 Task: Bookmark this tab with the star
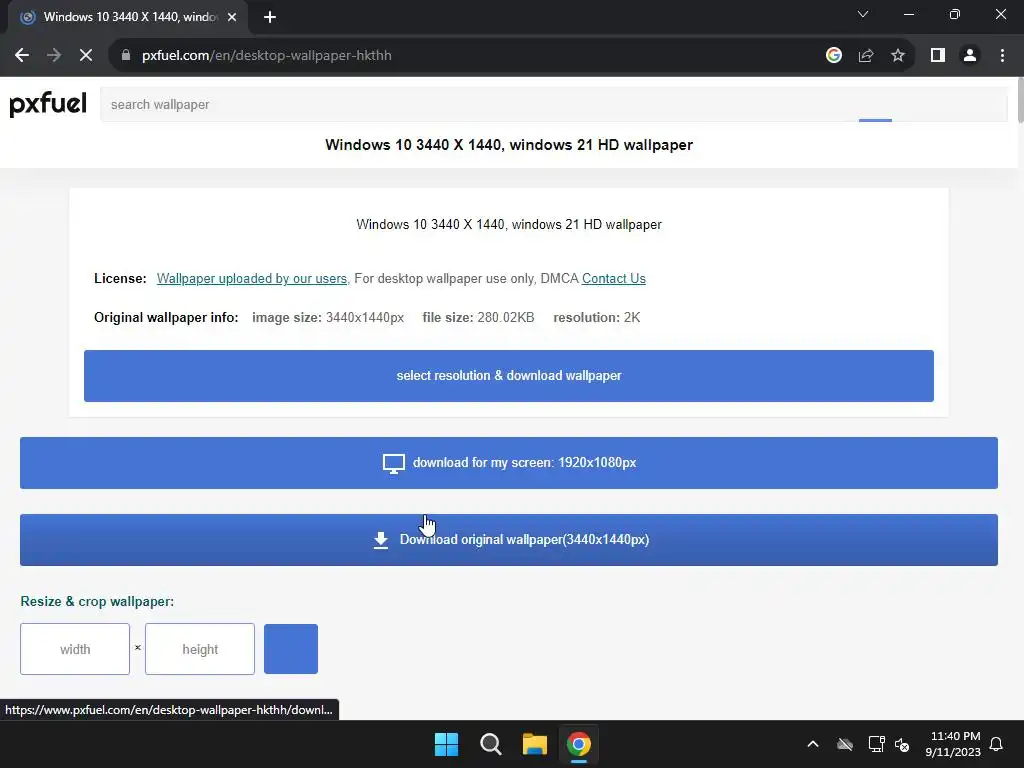898,56
